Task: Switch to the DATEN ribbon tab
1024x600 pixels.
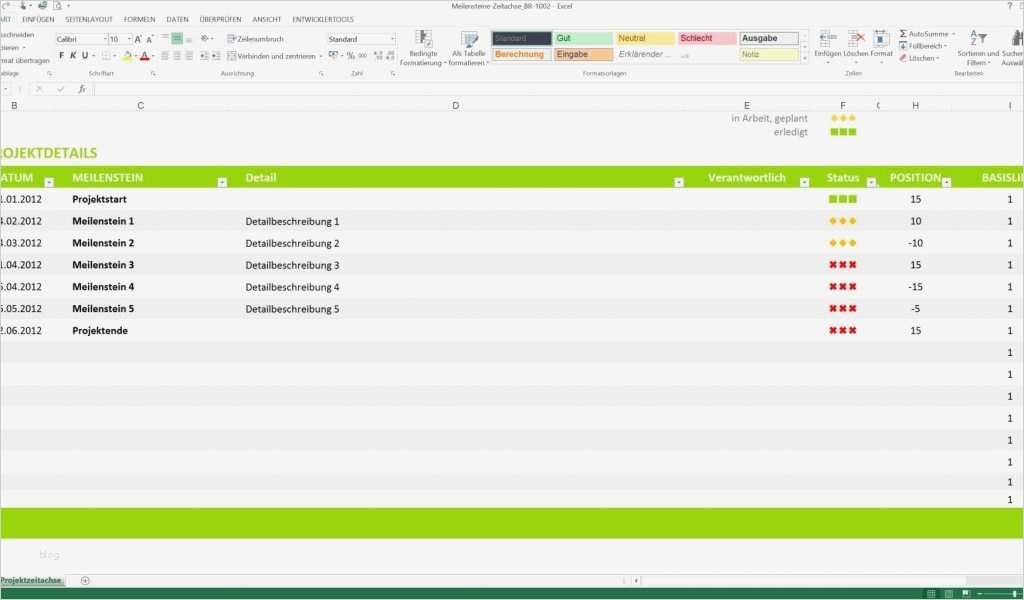Action: click(176, 18)
